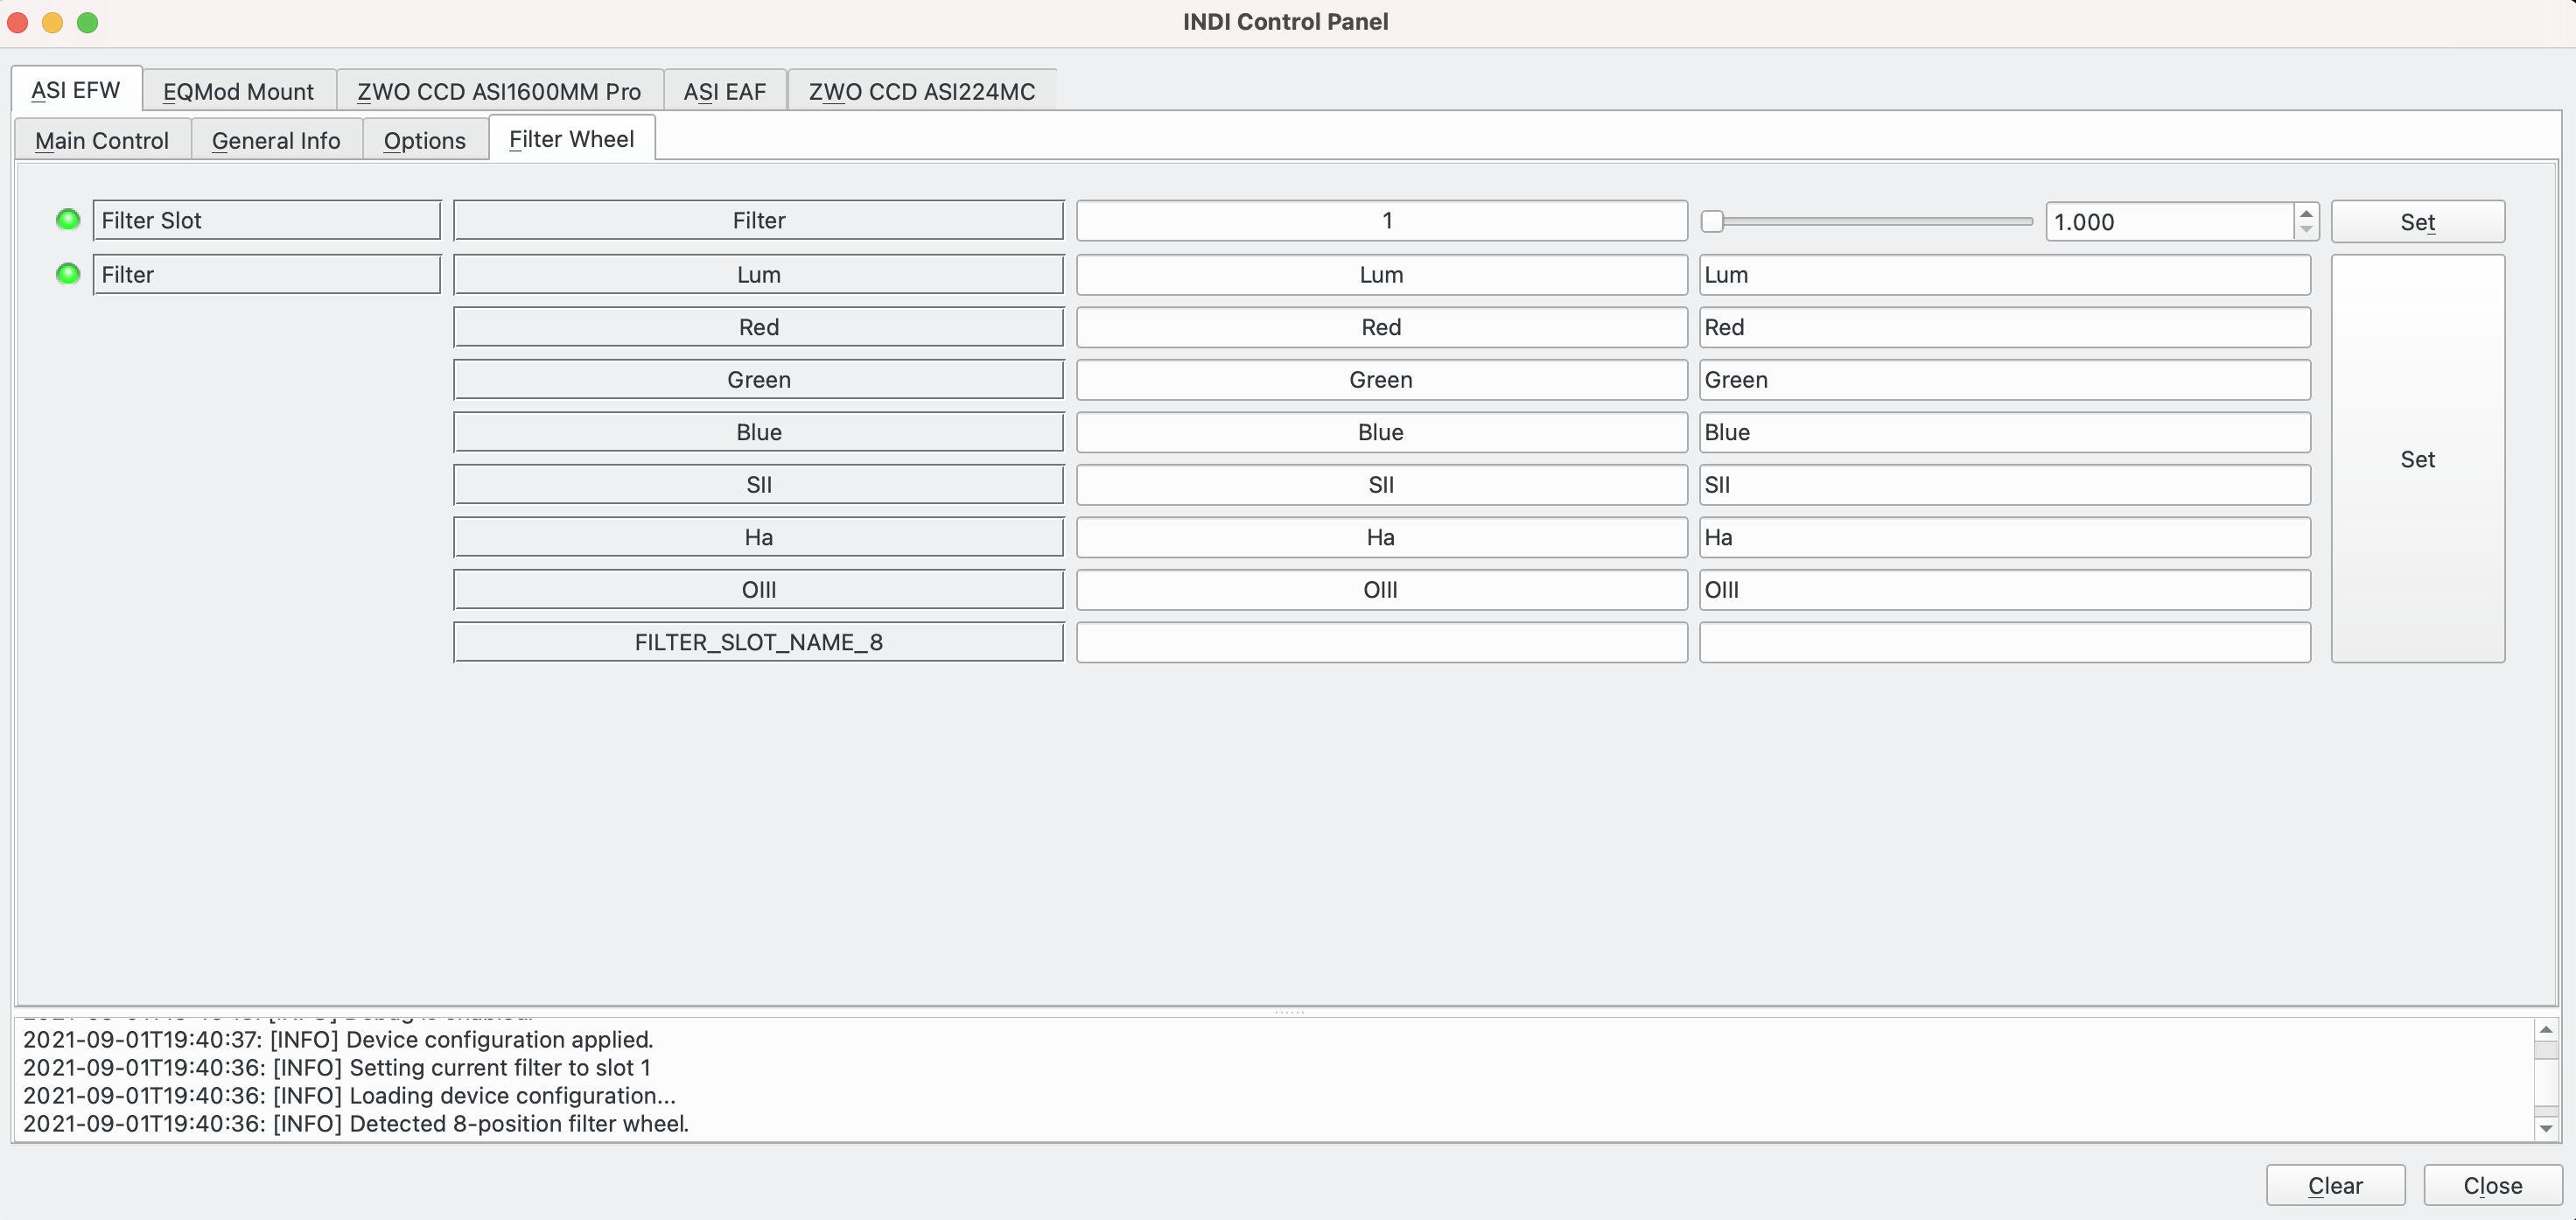Click the yellow minimize window button
2576x1220 pixels.
(x=53, y=22)
